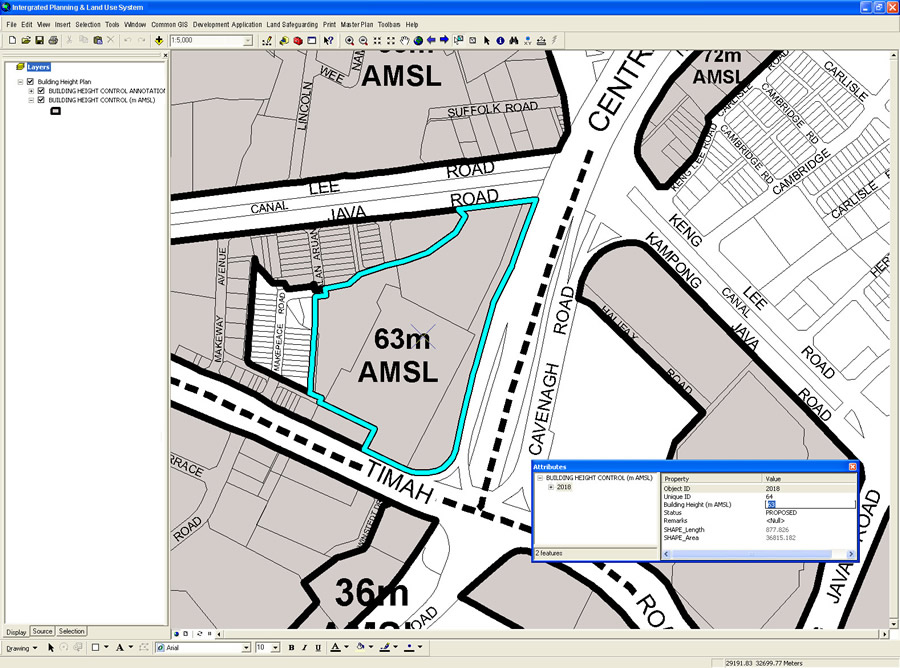Open an existing map file
The width and height of the screenshot is (900, 668).
coord(26,40)
